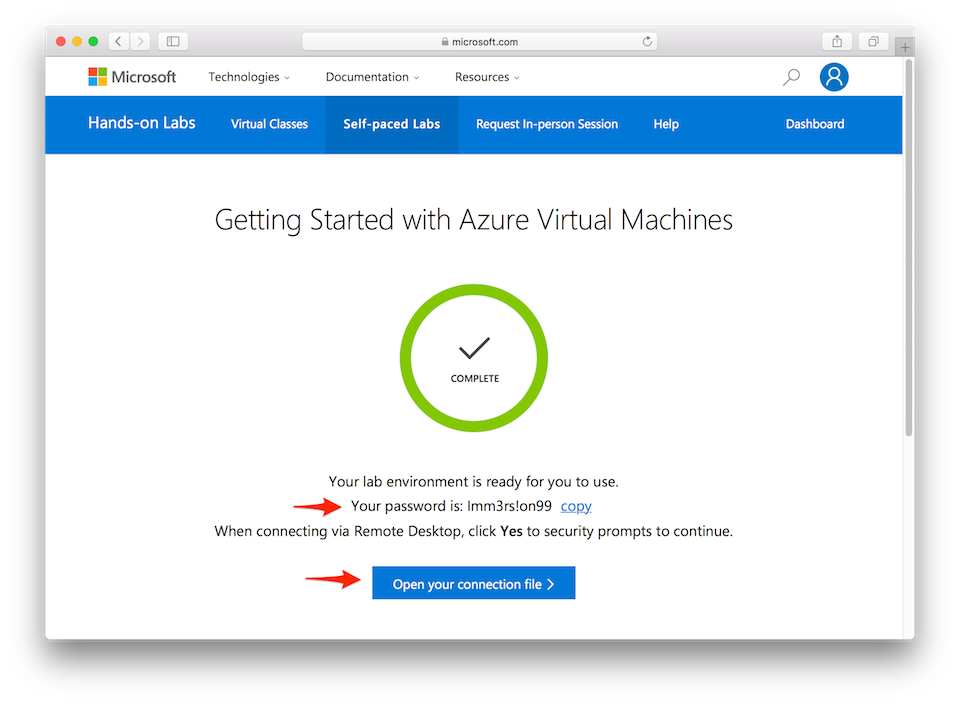The image size is (960, 704).
Task: Reload the page with the refresh icon
Action: click(646, 41)
